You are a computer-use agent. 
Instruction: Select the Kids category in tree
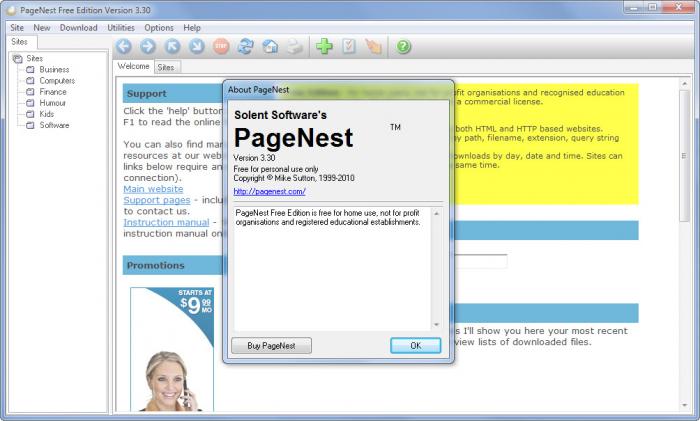point(46,114)
